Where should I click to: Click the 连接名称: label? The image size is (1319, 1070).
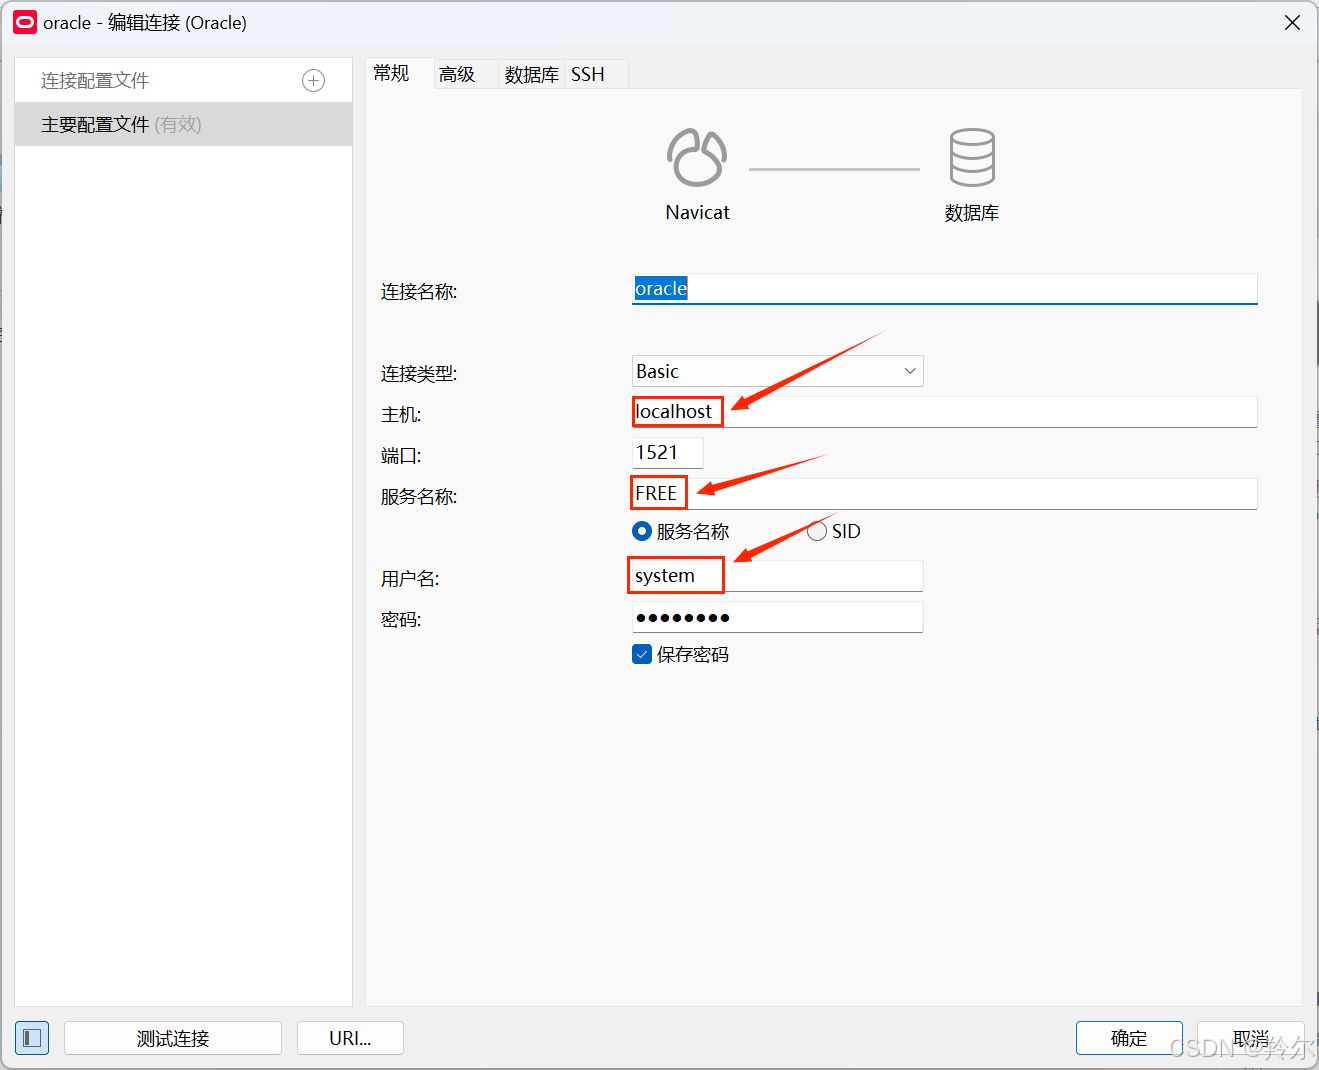[419, 291]
